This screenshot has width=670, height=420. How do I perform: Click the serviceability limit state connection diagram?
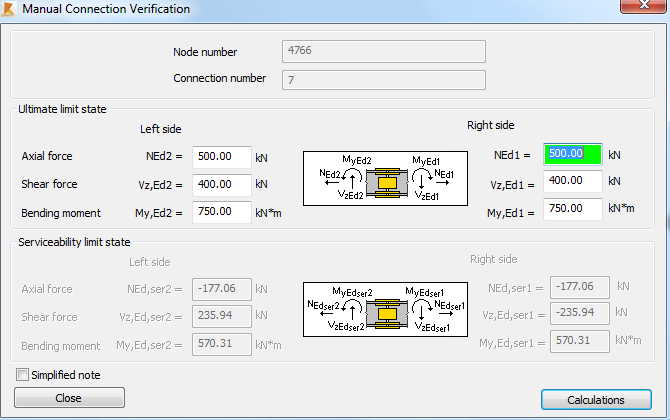(385, 309)
